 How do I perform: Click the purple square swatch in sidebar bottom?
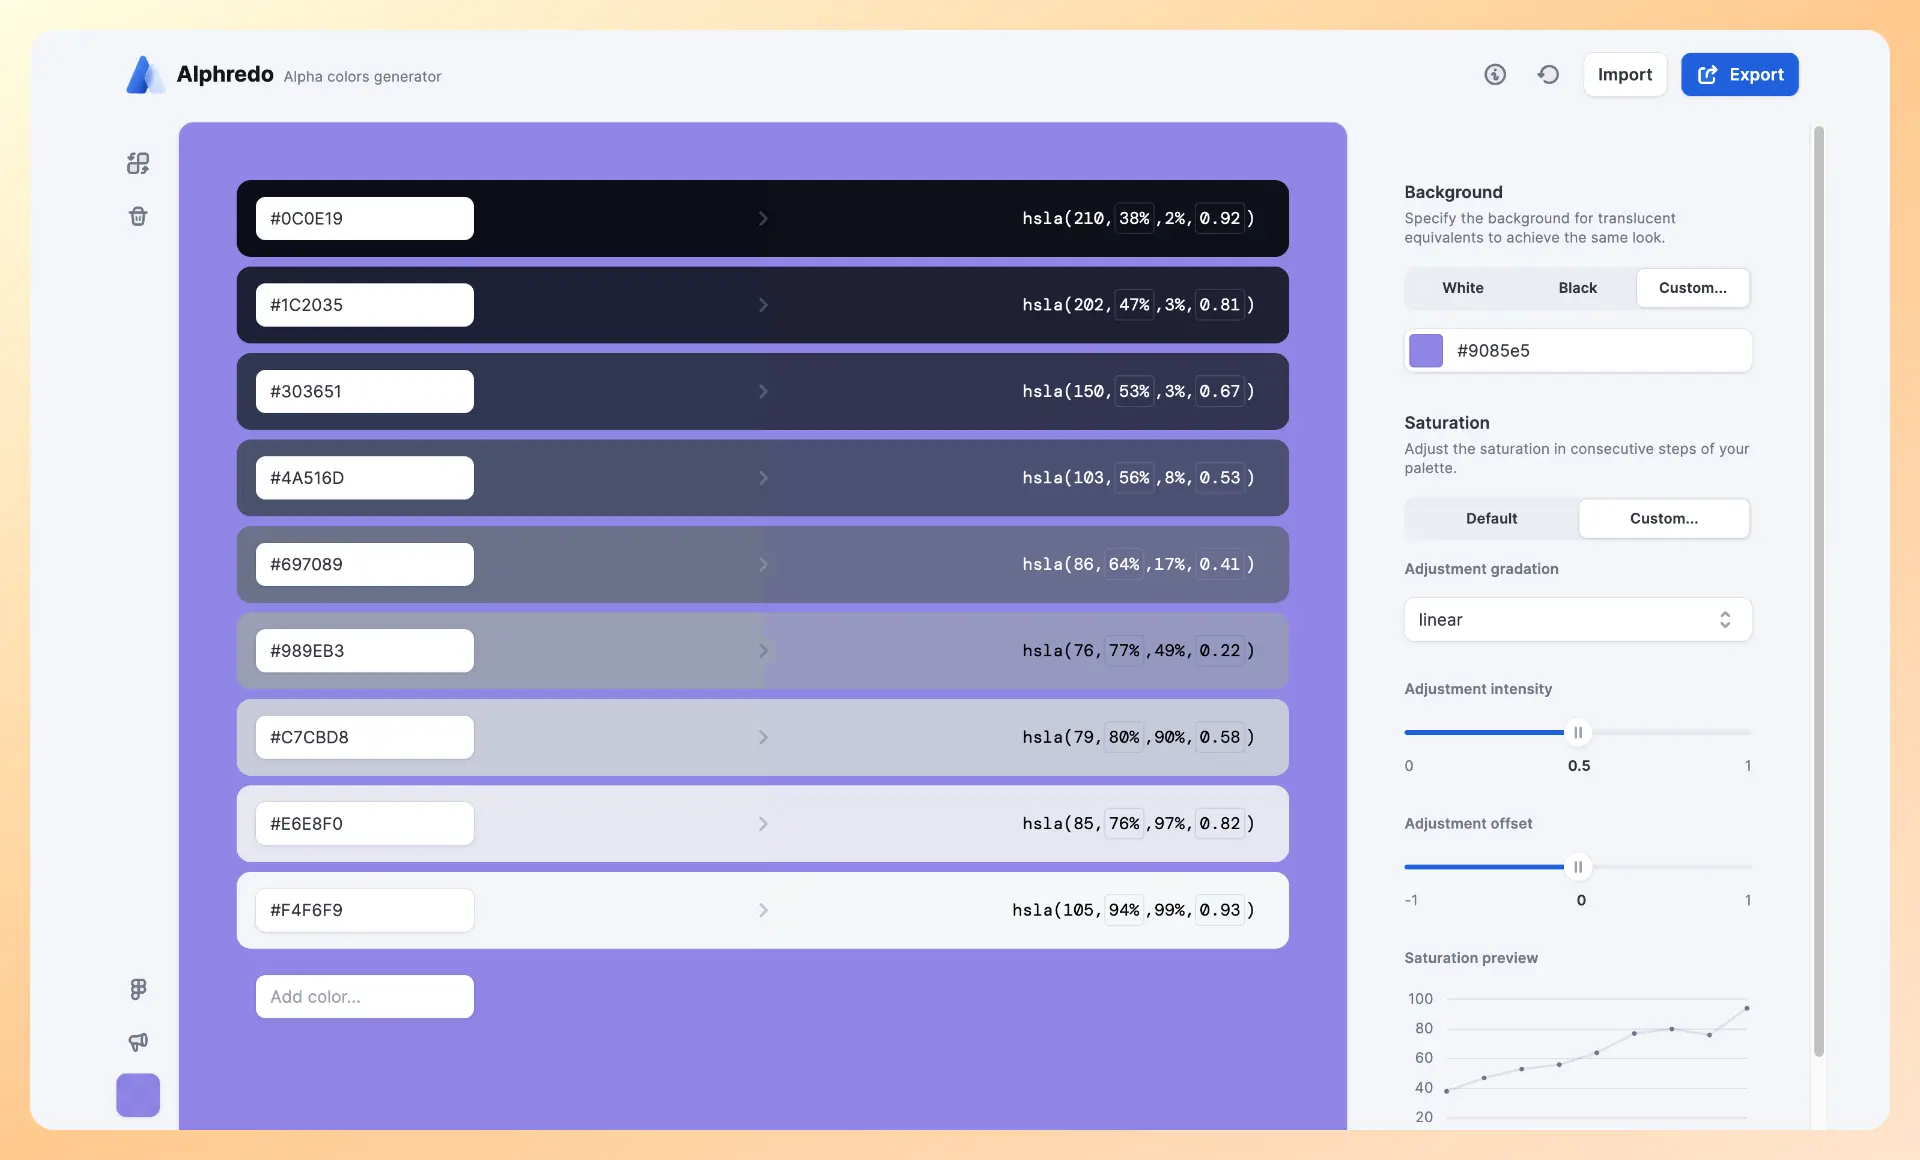pyautogui.click(x=138, y=1095)
